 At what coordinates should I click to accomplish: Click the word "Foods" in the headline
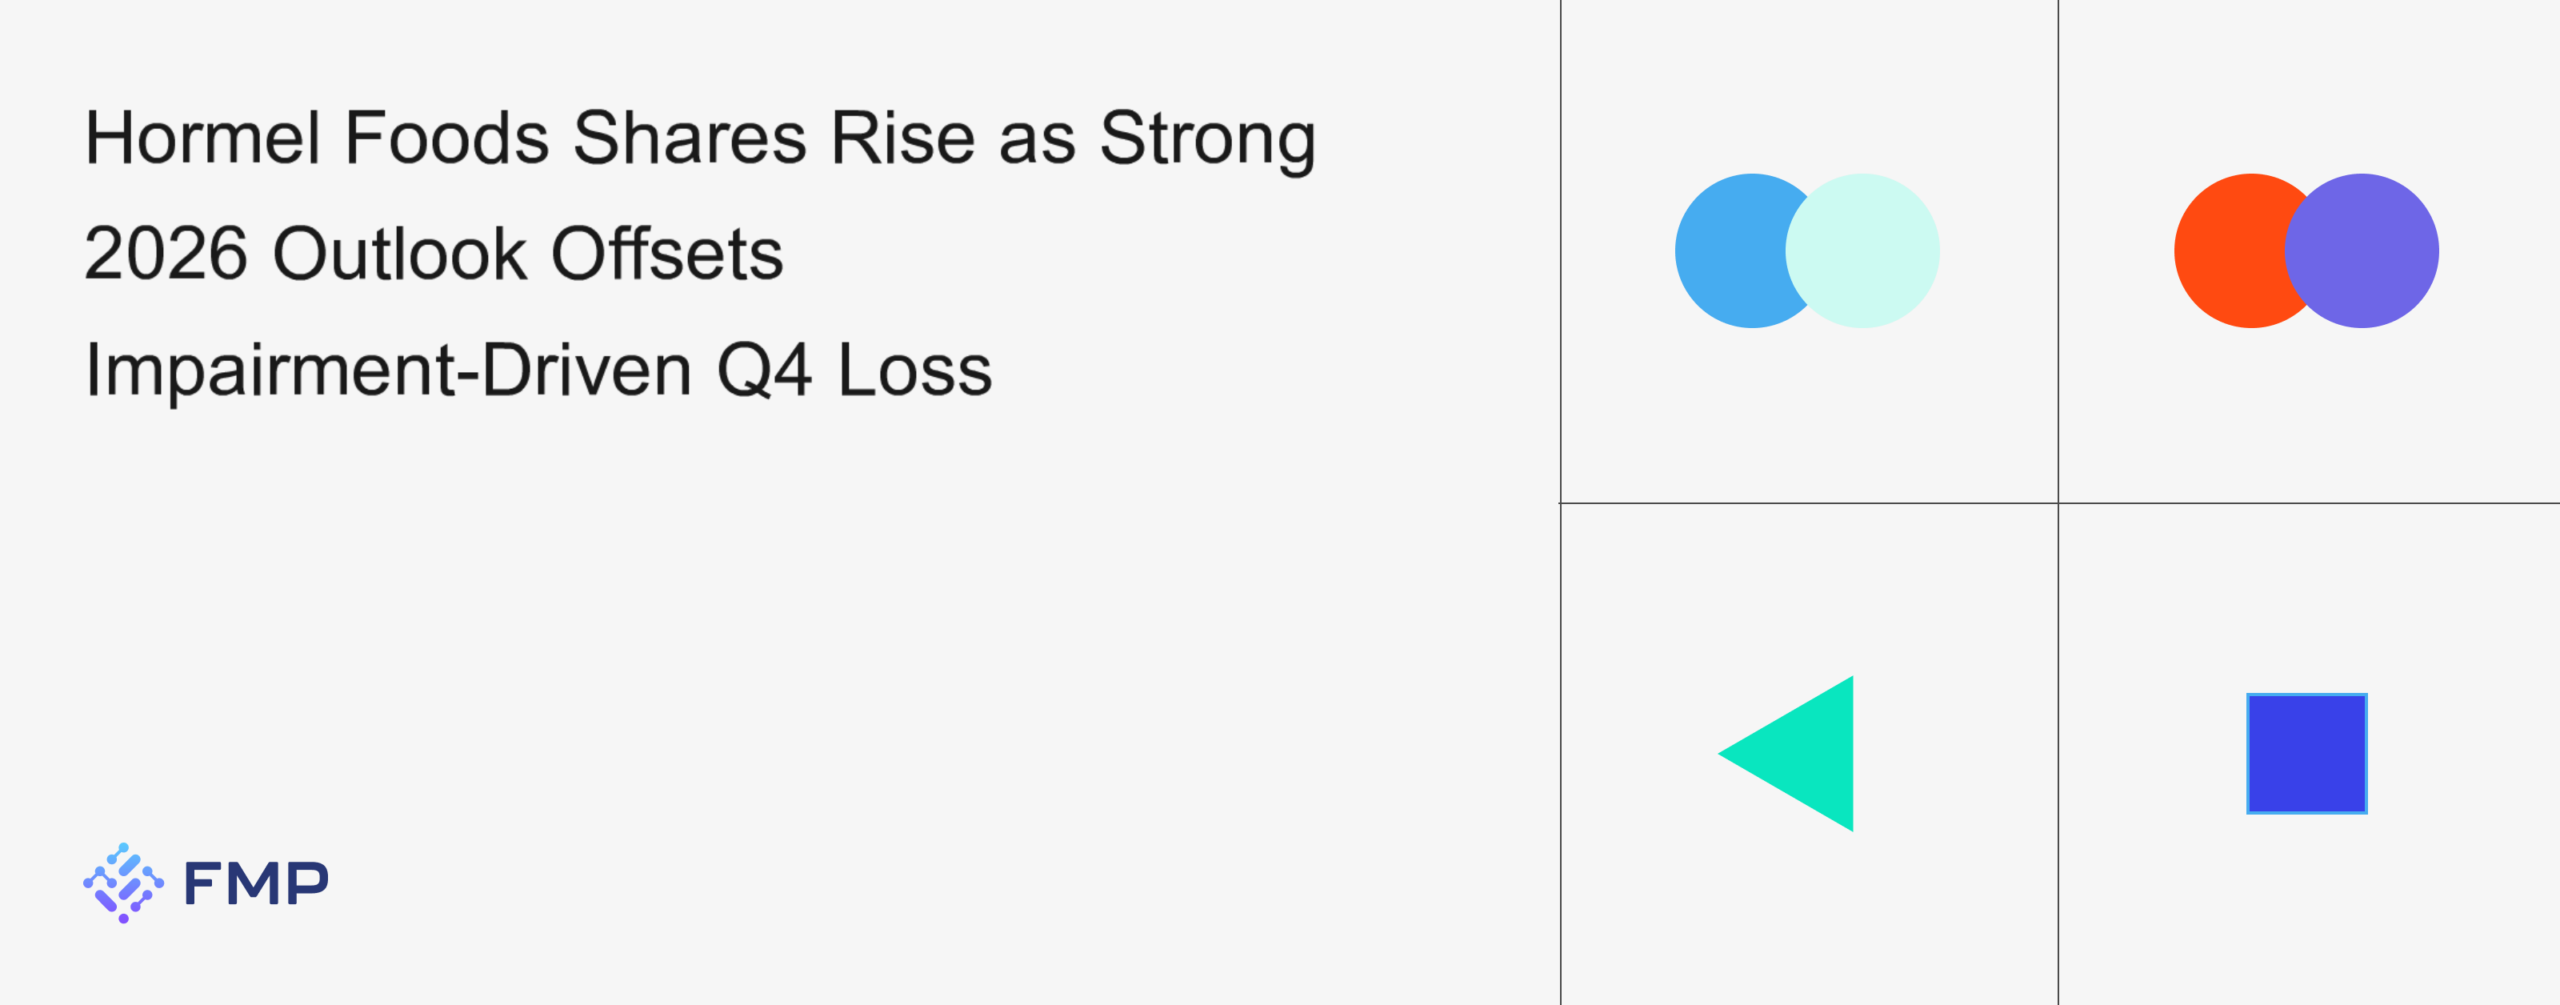[446, 138]
